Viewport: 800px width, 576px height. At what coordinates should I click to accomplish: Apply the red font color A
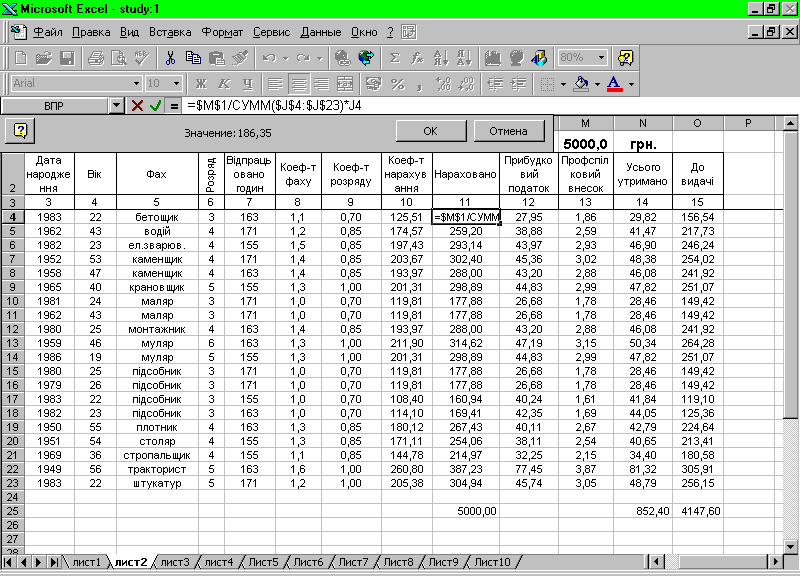point(615,84)
